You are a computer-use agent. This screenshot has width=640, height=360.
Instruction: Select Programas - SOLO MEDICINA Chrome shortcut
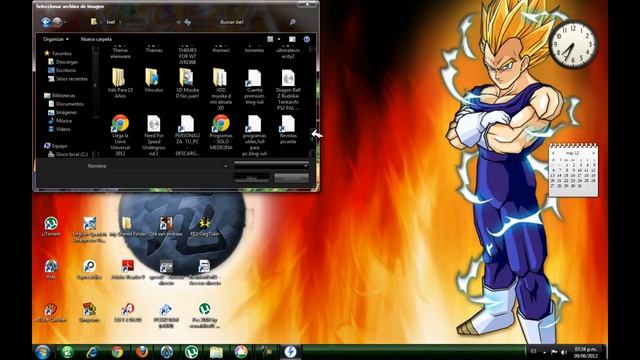pyautogui.click(x=220, y=132)
